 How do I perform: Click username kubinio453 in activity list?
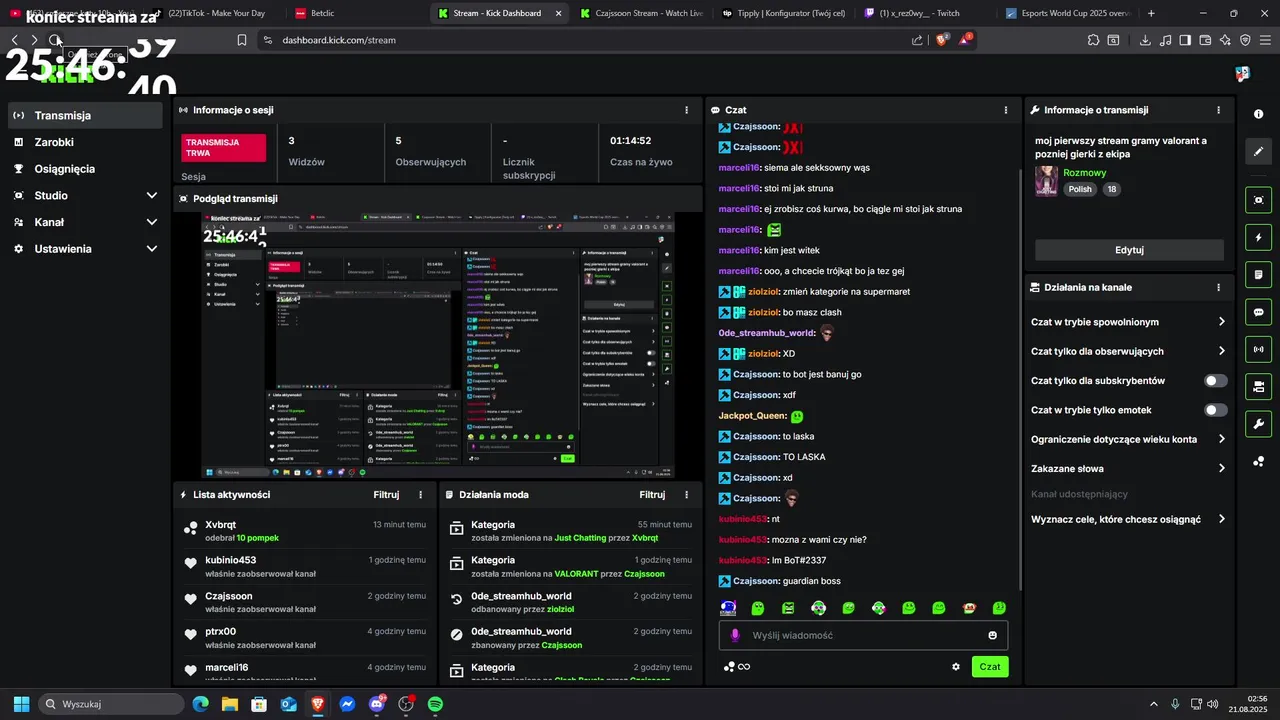point(230,560)
